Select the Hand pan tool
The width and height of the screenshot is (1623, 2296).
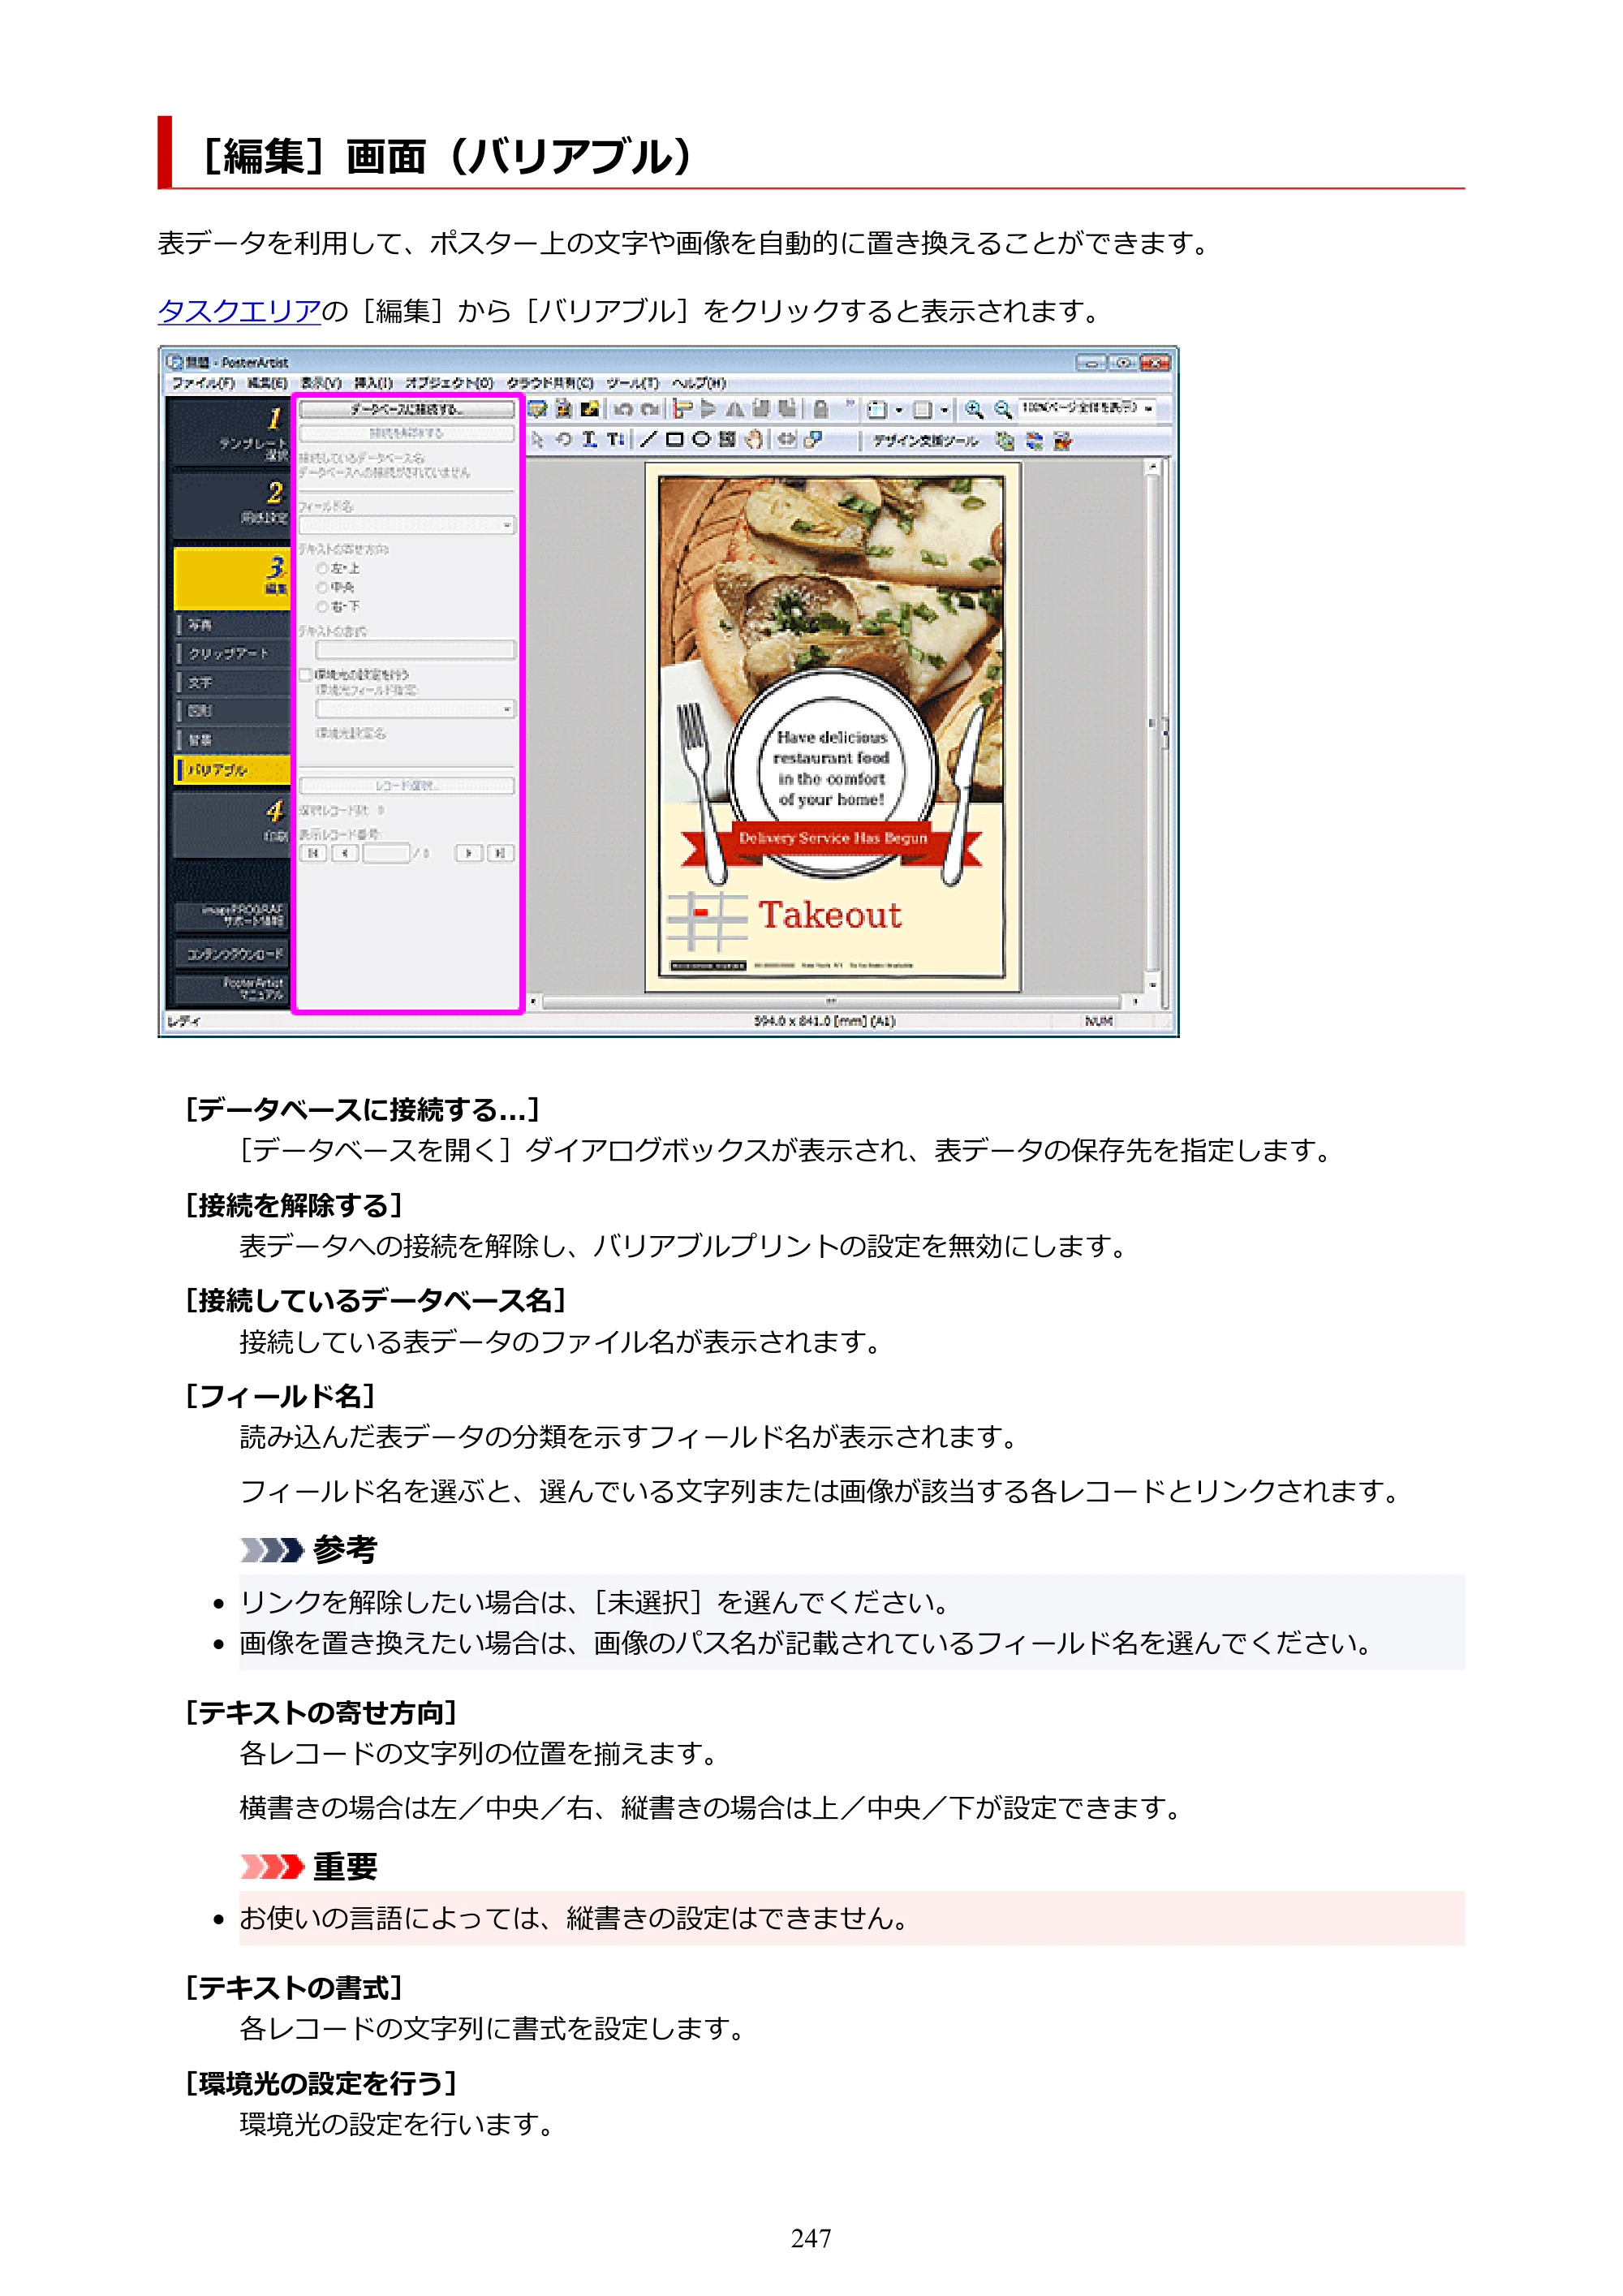point(754,439)
